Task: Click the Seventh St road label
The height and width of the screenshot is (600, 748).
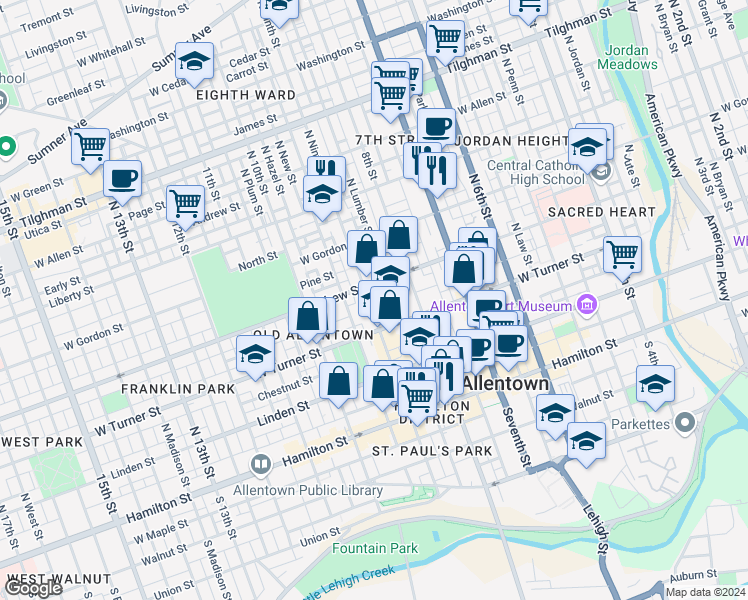Action: click(516, 437)
